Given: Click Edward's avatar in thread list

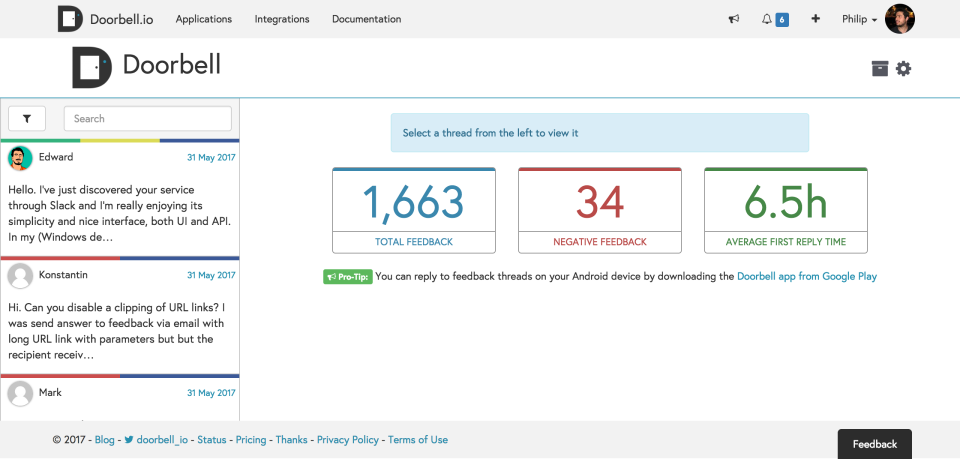Looking at the screenshot, I should click(x=20, y=159).
